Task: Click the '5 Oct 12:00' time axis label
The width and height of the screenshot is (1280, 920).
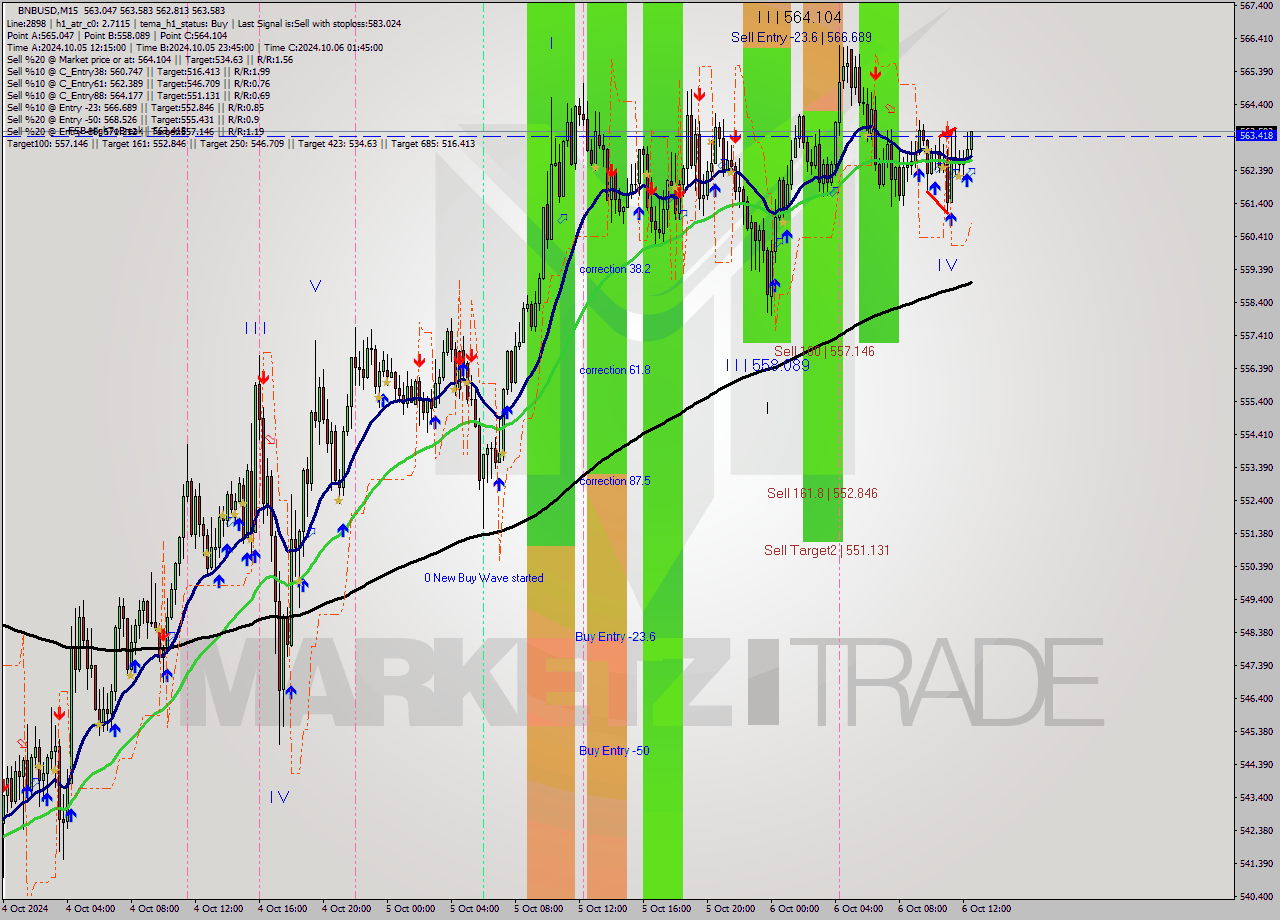Action: [603, 909]
